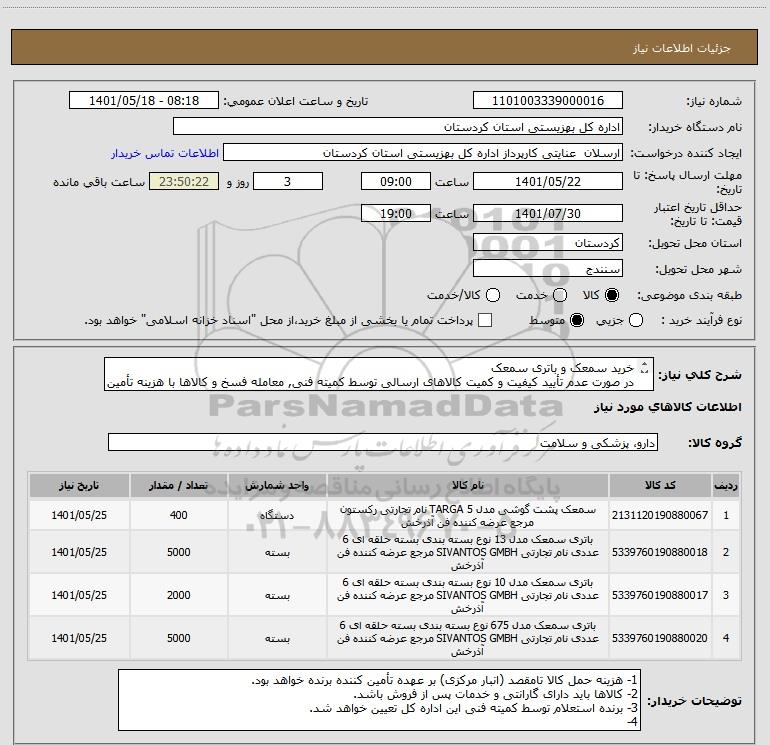Click the delivery city field سنندج

(548, 269)
